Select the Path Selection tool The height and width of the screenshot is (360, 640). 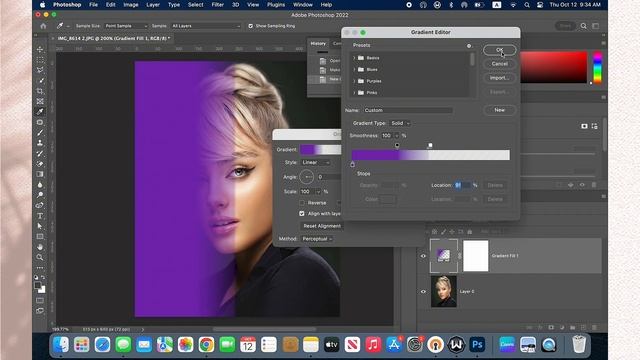(x=40, y=226)
